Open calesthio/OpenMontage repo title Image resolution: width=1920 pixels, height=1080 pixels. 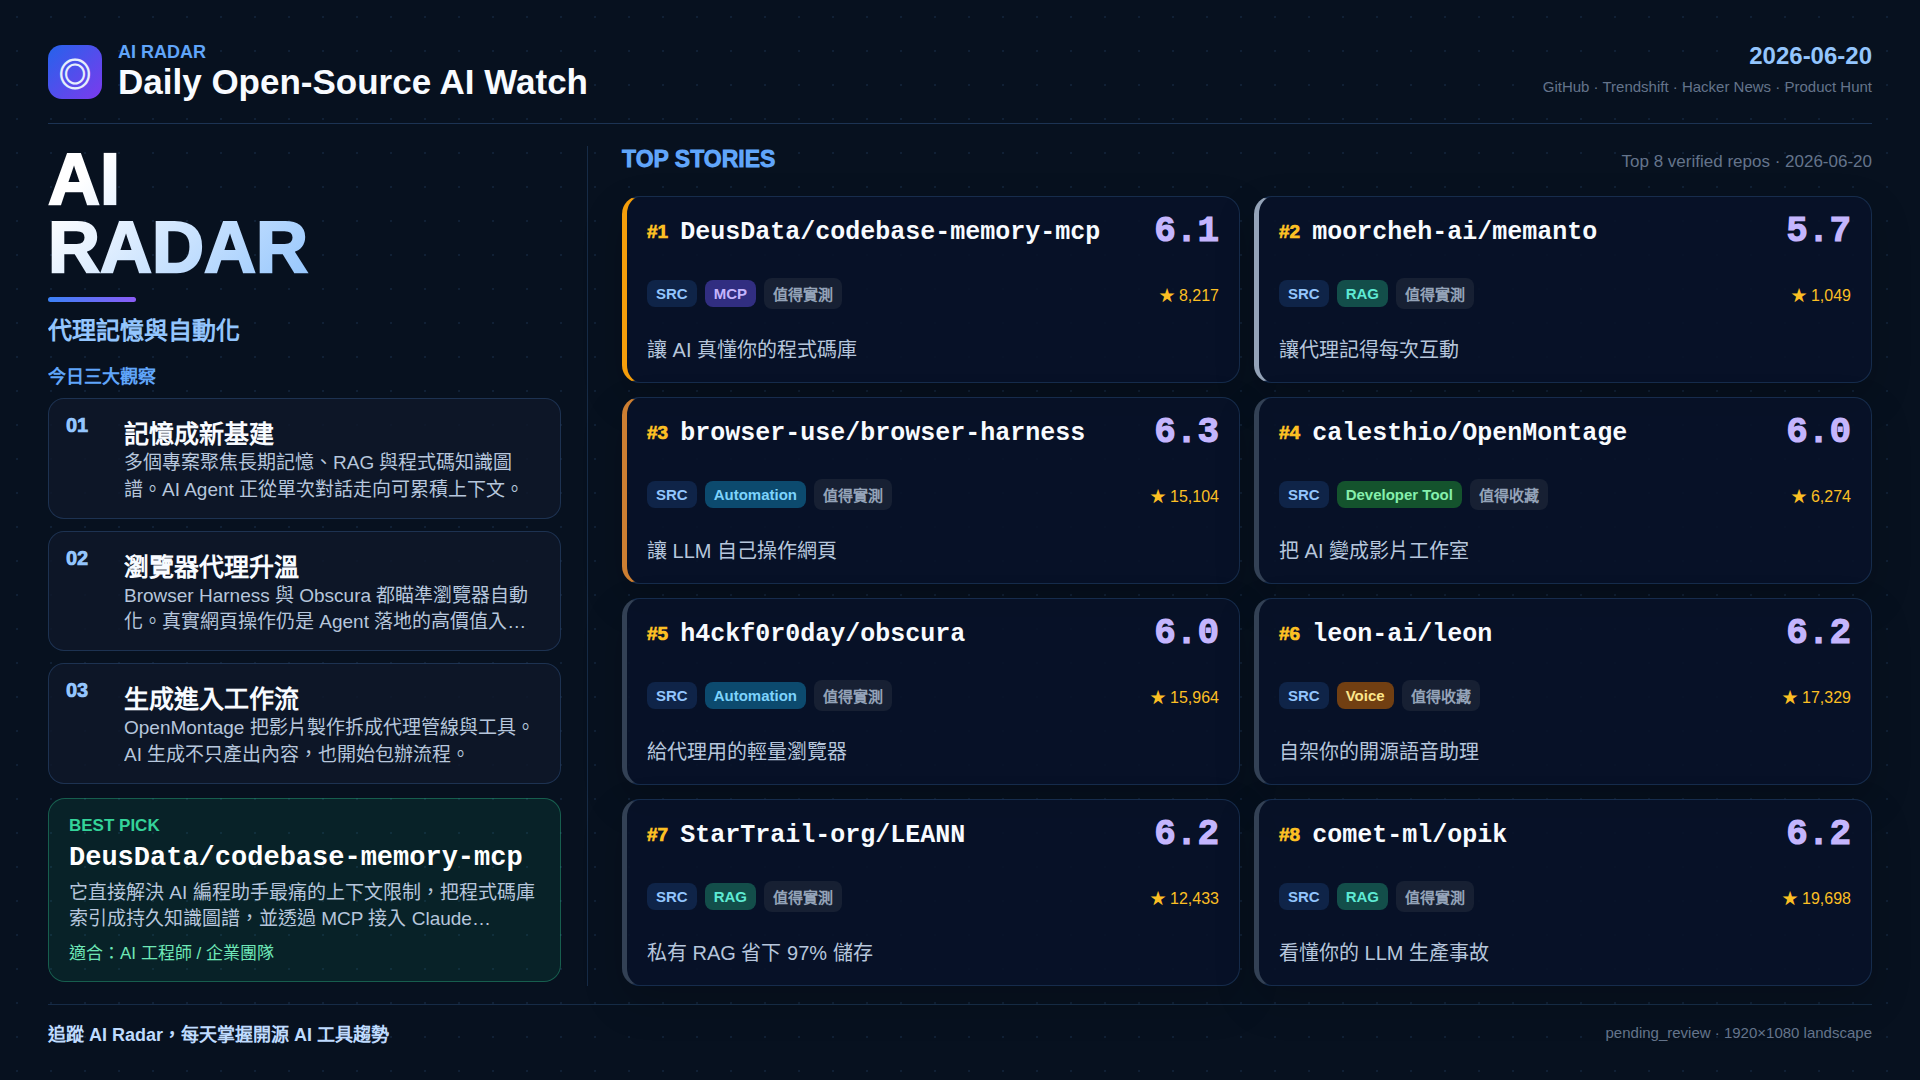[1469, 432]
